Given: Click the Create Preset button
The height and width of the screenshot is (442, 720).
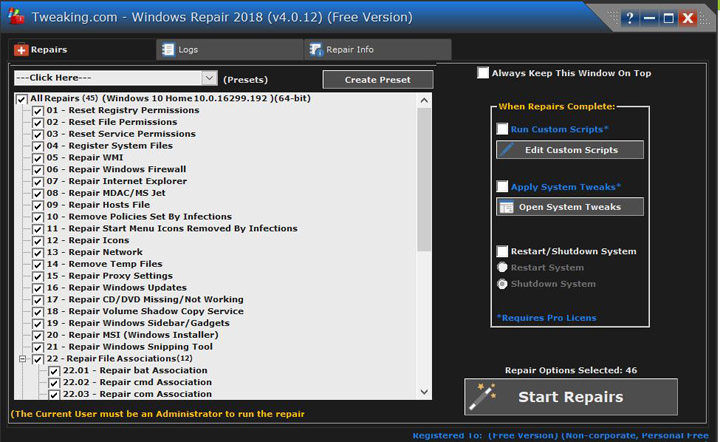Looking at the screenshot, I should pos(377,79).
